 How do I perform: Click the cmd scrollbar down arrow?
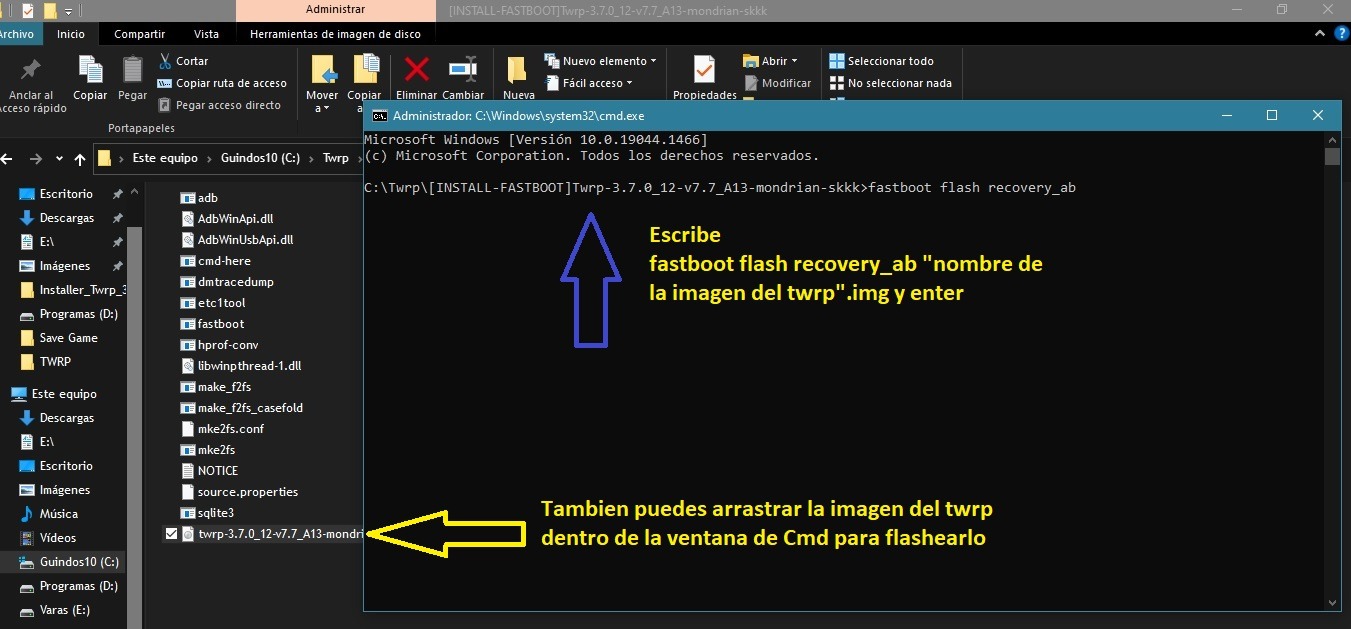click(x=1332, y=602)
